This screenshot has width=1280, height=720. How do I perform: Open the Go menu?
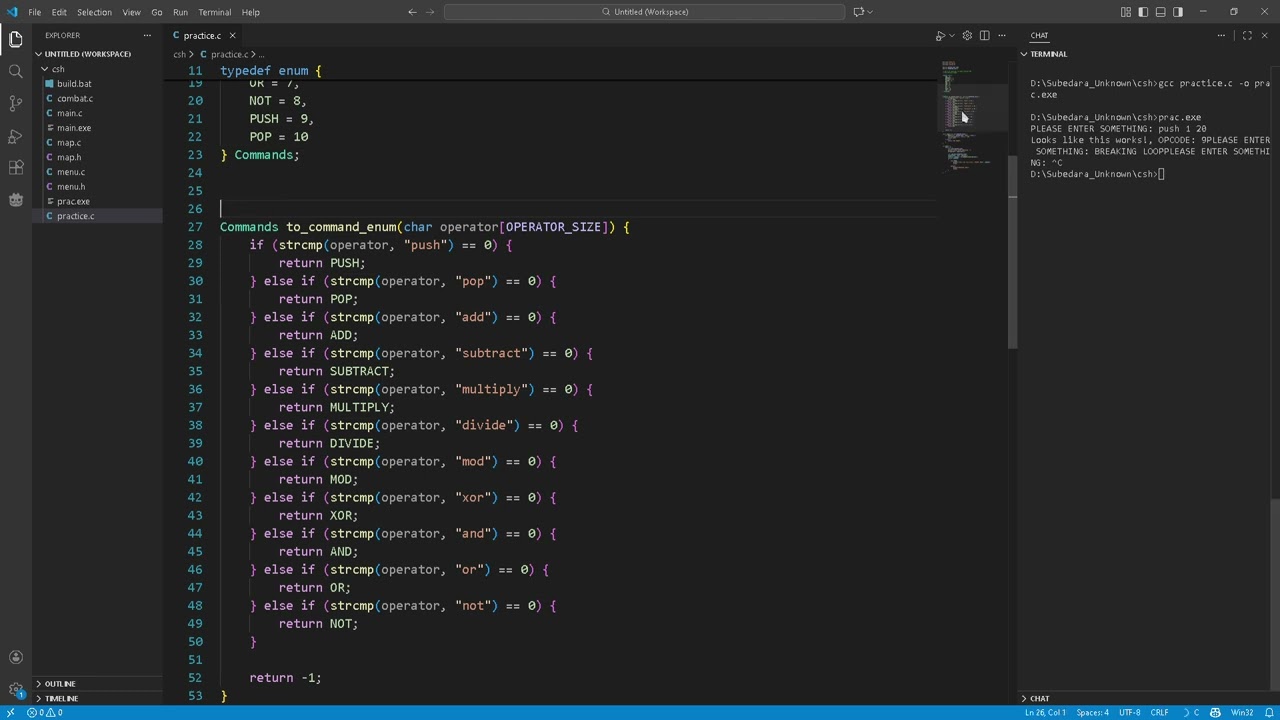pyautogui.click(x=157, y=12)
